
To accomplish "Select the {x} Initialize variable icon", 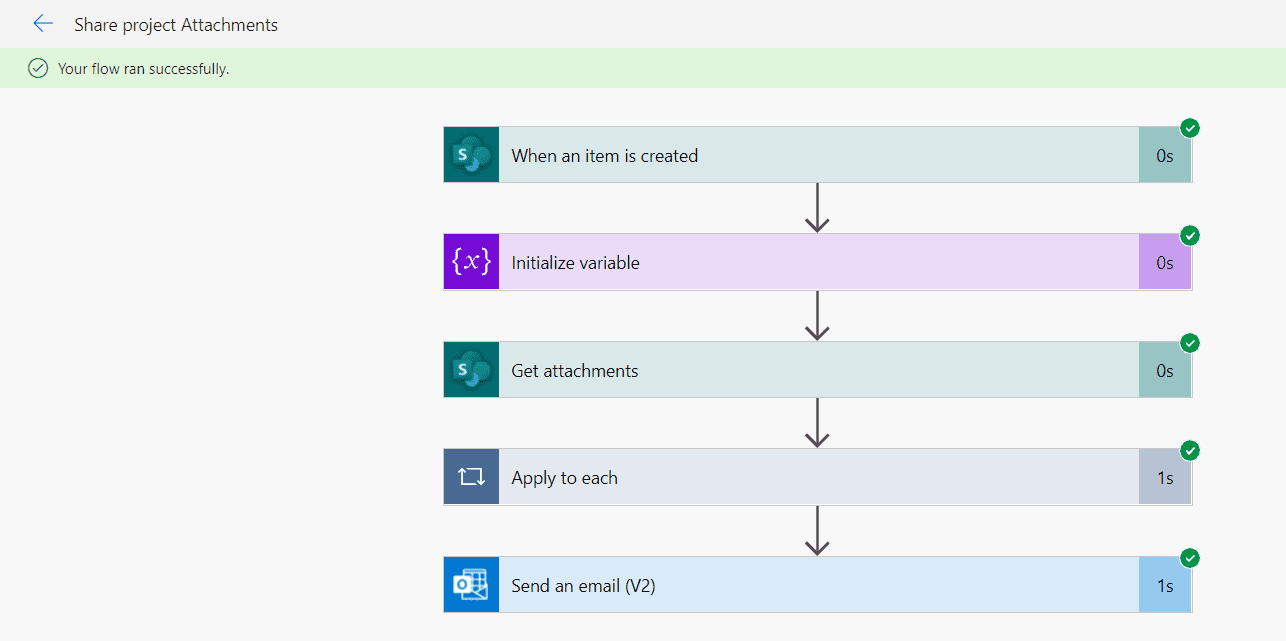I will click(x=470, y=261).
